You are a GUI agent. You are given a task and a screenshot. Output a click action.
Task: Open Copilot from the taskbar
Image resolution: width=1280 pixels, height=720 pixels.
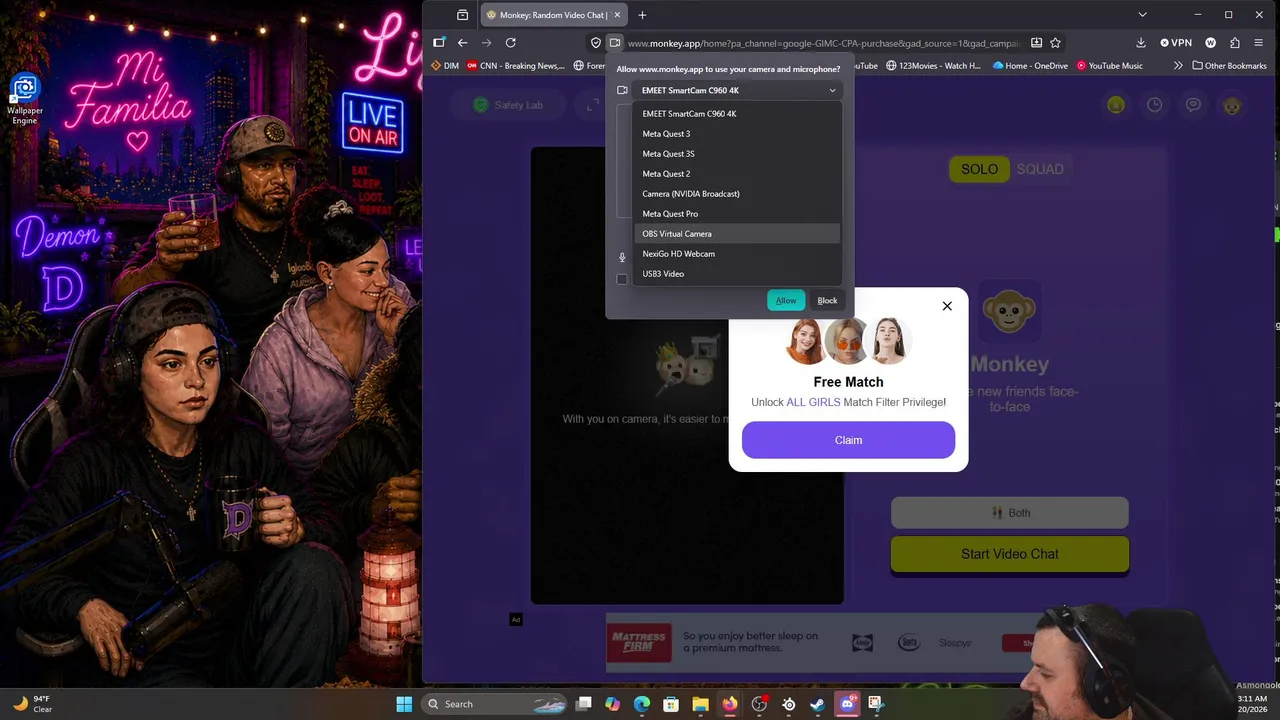(613, 704)
